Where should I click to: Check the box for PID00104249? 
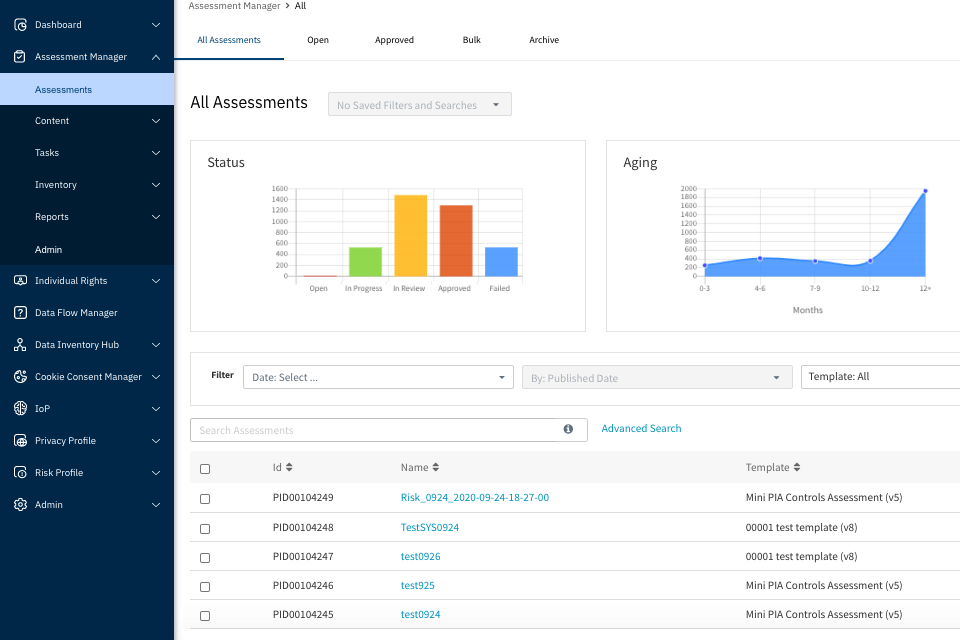pos(205,499)
